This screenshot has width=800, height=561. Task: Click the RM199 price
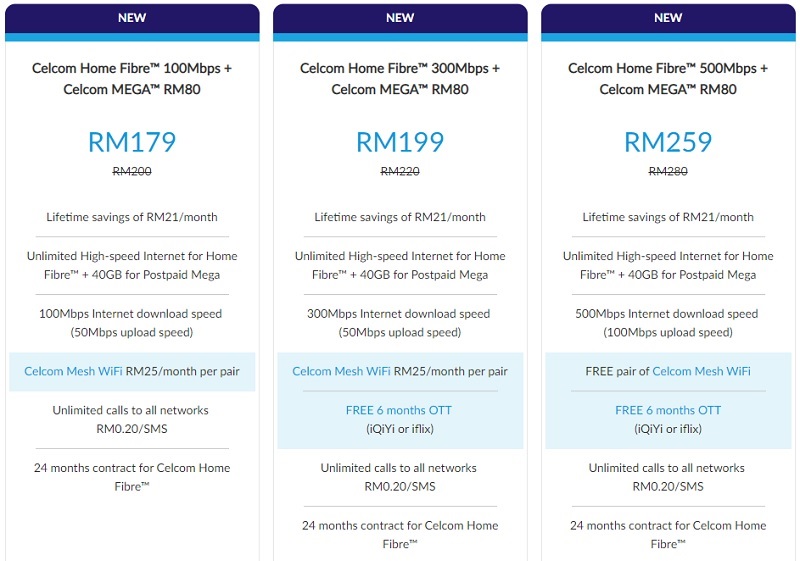pos(400,142)
